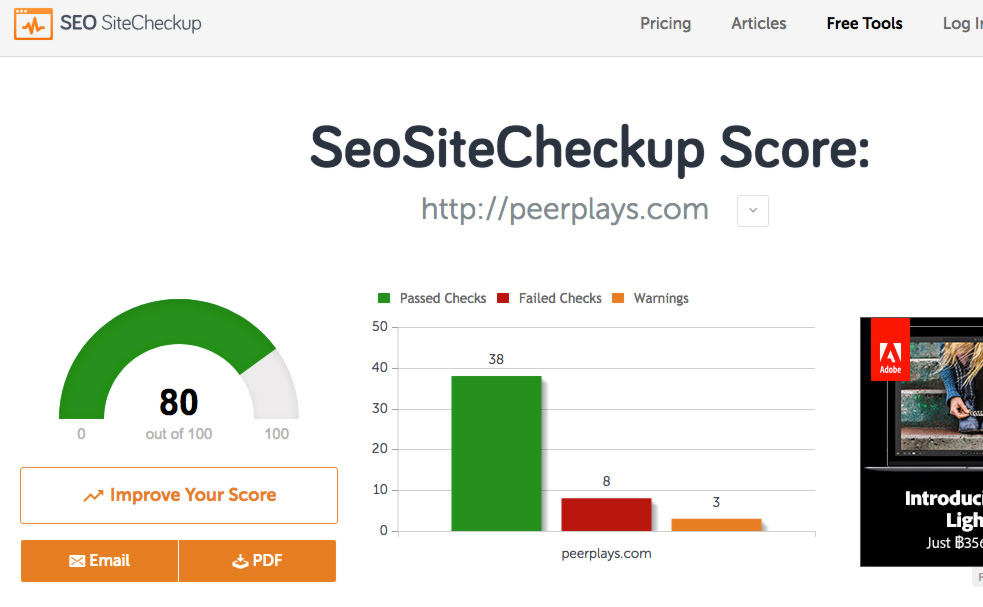Click the red Failed Checks bar labeled 8
Image resolution: width=983 pixels, height=607 pixels.
(606, 514)
